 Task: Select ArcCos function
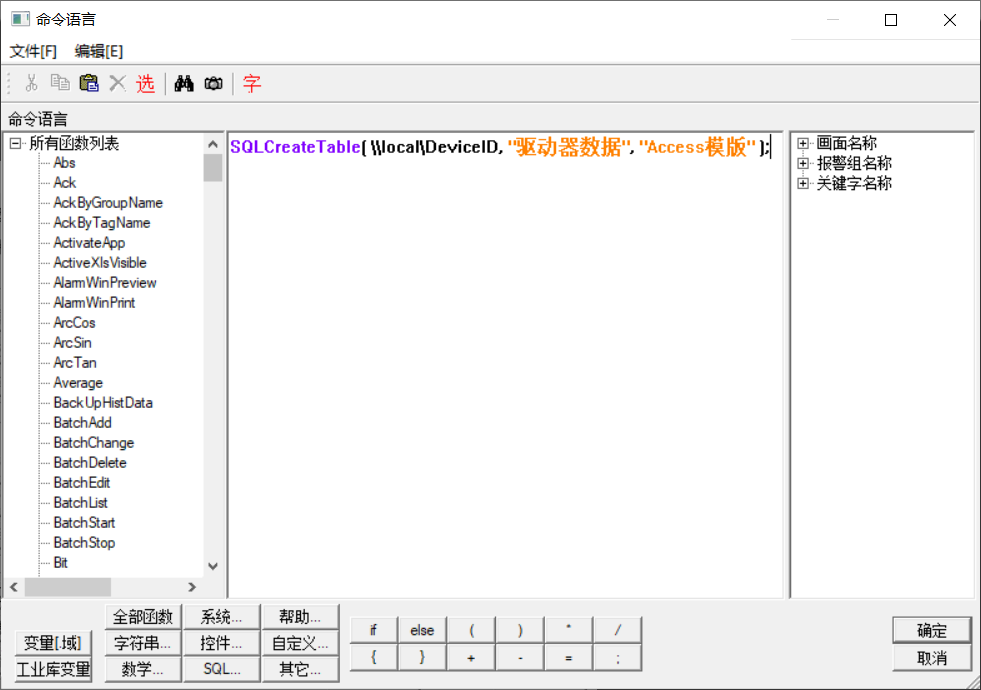tap(74, 323)
